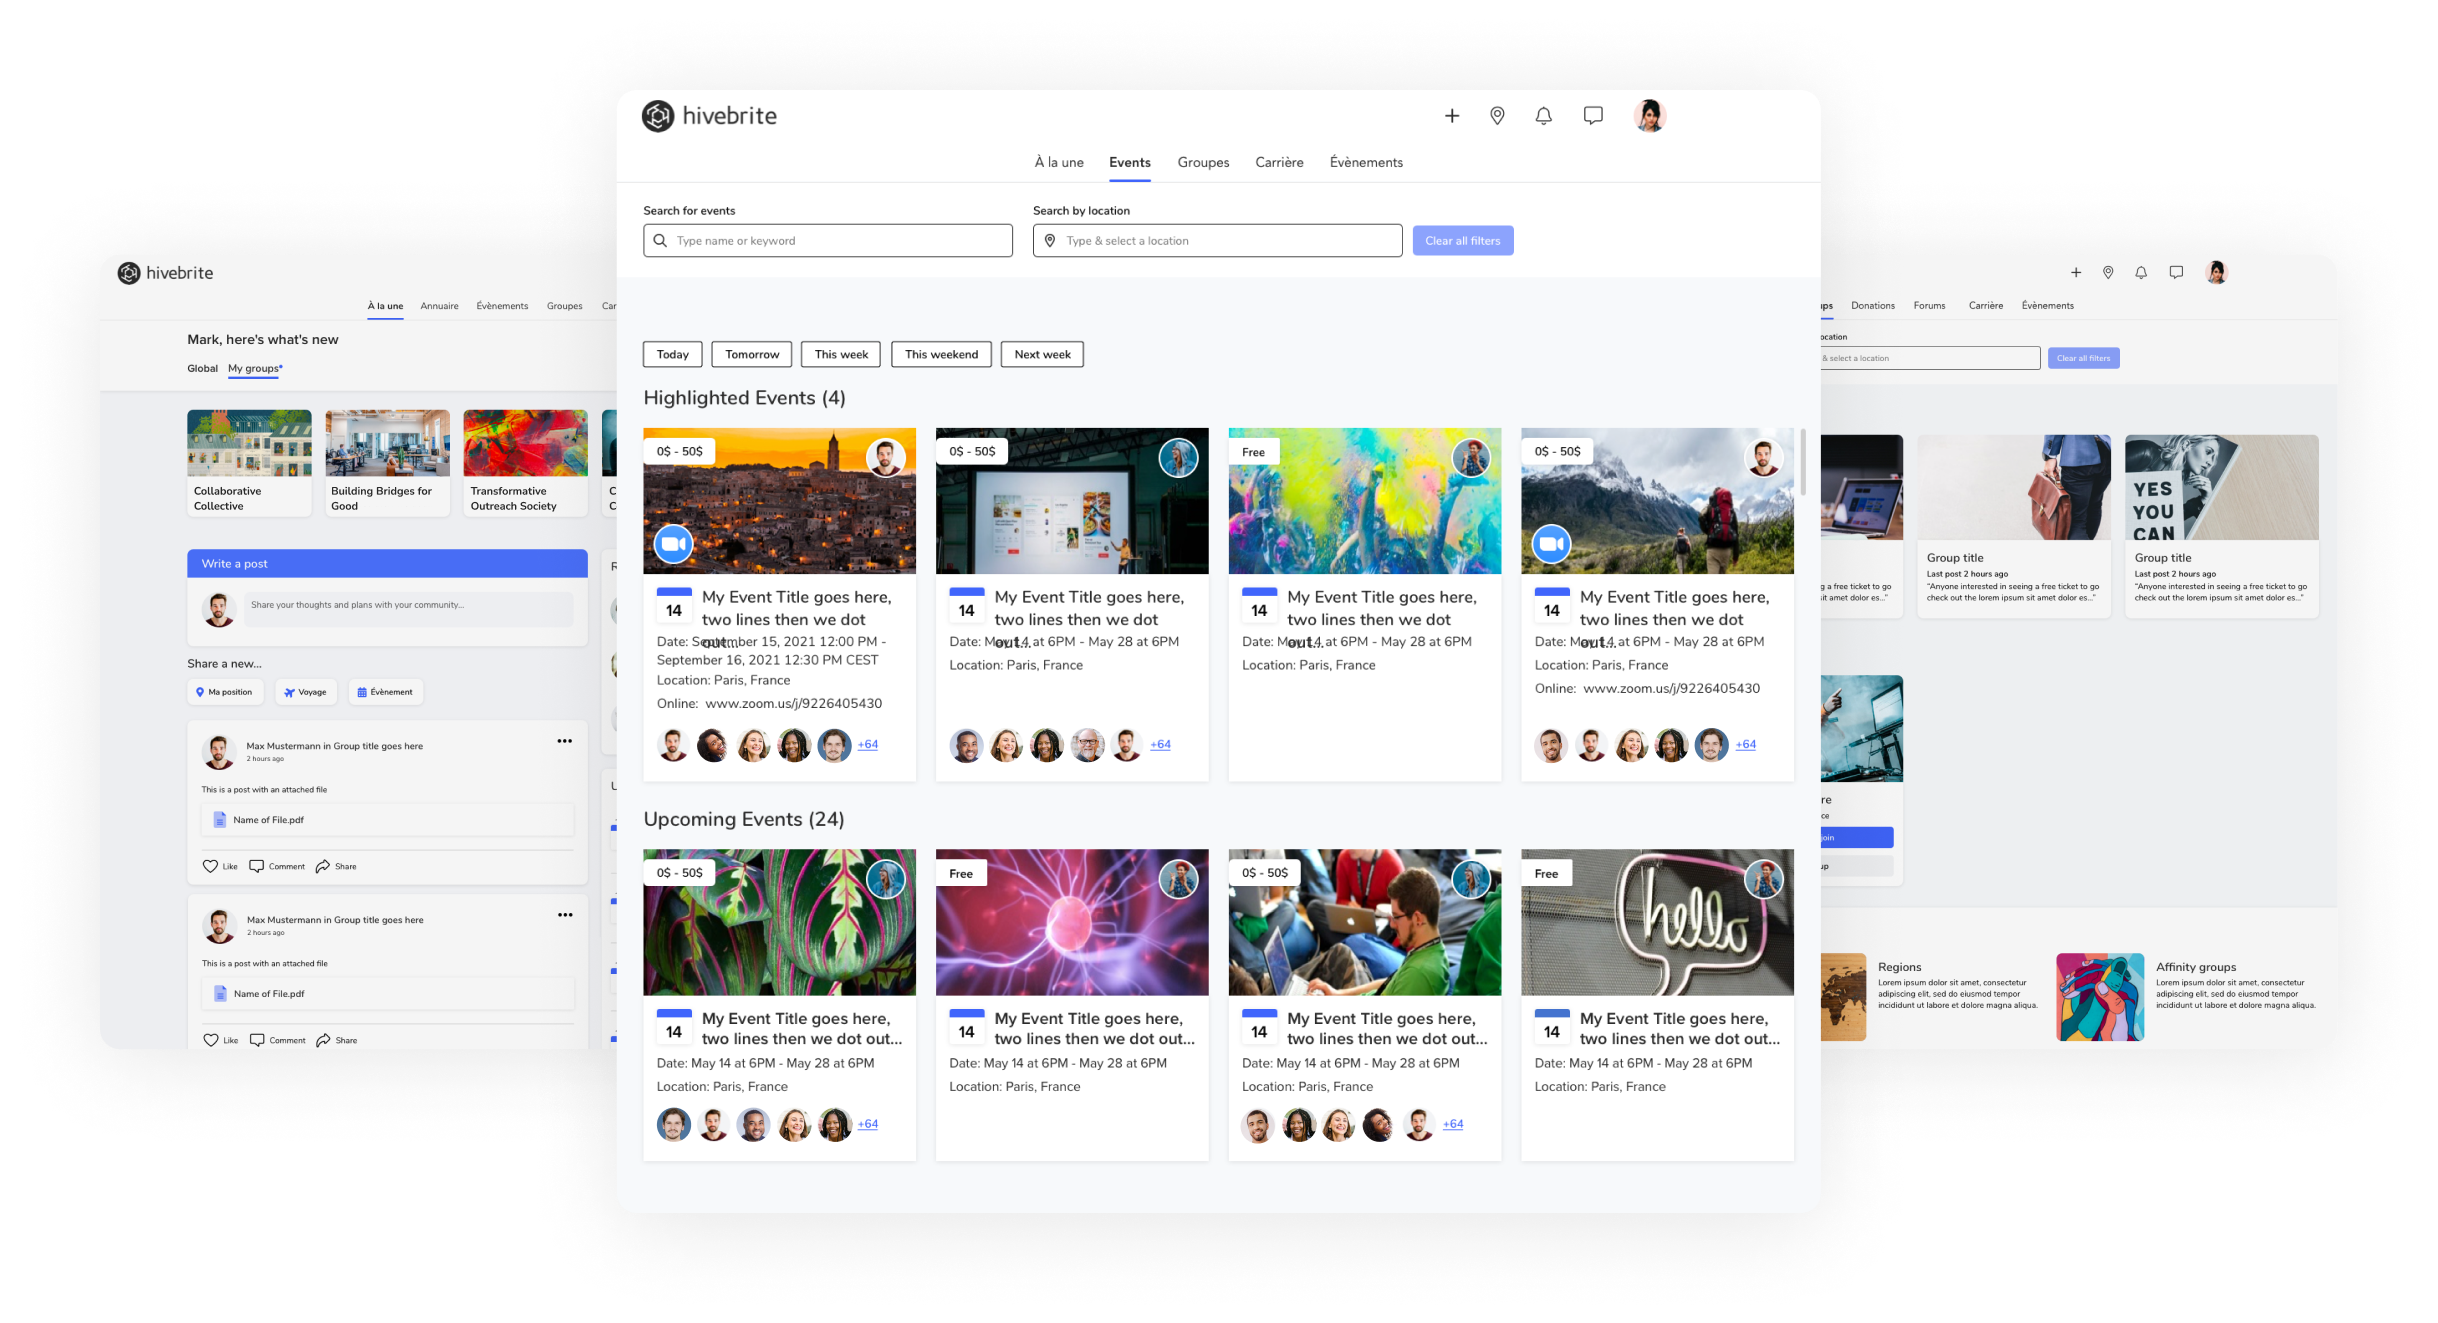Viewport: 2438px width, 1323px height.
Task: Open the location pin icon in main header
Action: click(1497, 116)
